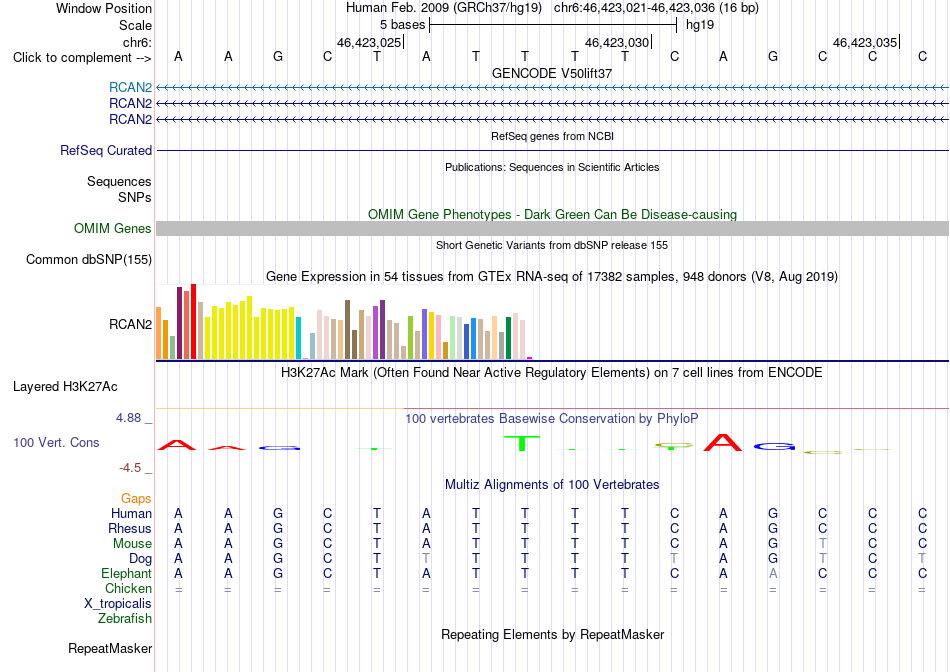
Task: Click the cyan bar in the GTEx chart
Action: (299, 338)
